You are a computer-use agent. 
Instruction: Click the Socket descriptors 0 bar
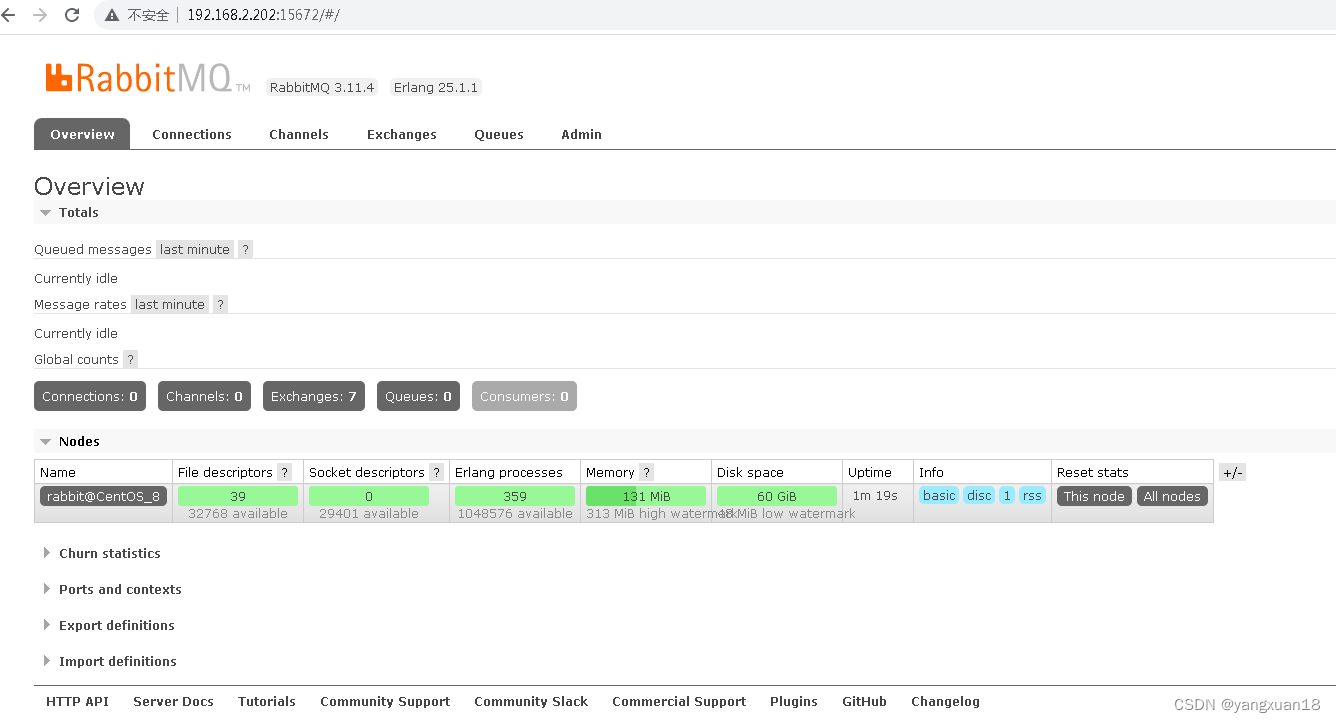(369, 496)
